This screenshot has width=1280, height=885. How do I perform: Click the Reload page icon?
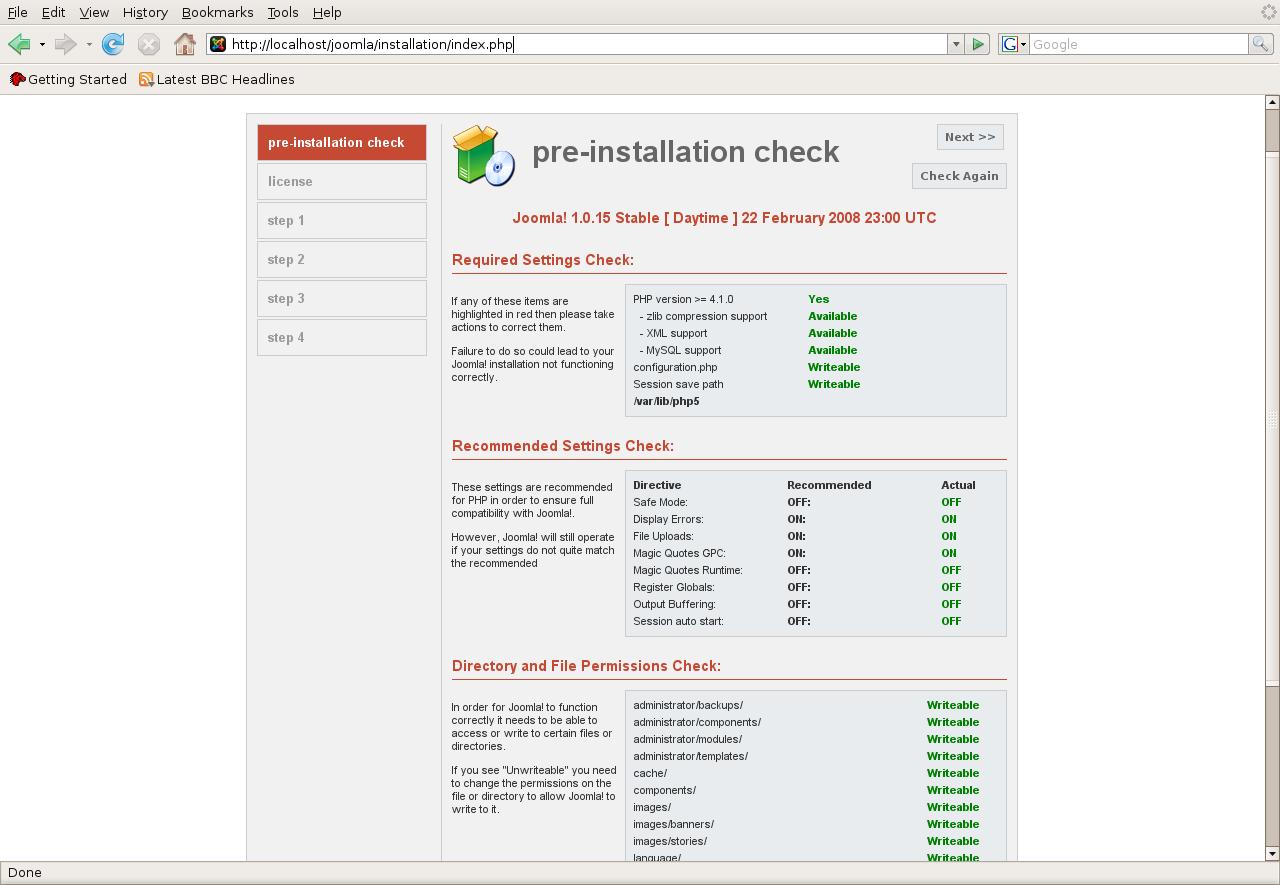tap(113, 44)
